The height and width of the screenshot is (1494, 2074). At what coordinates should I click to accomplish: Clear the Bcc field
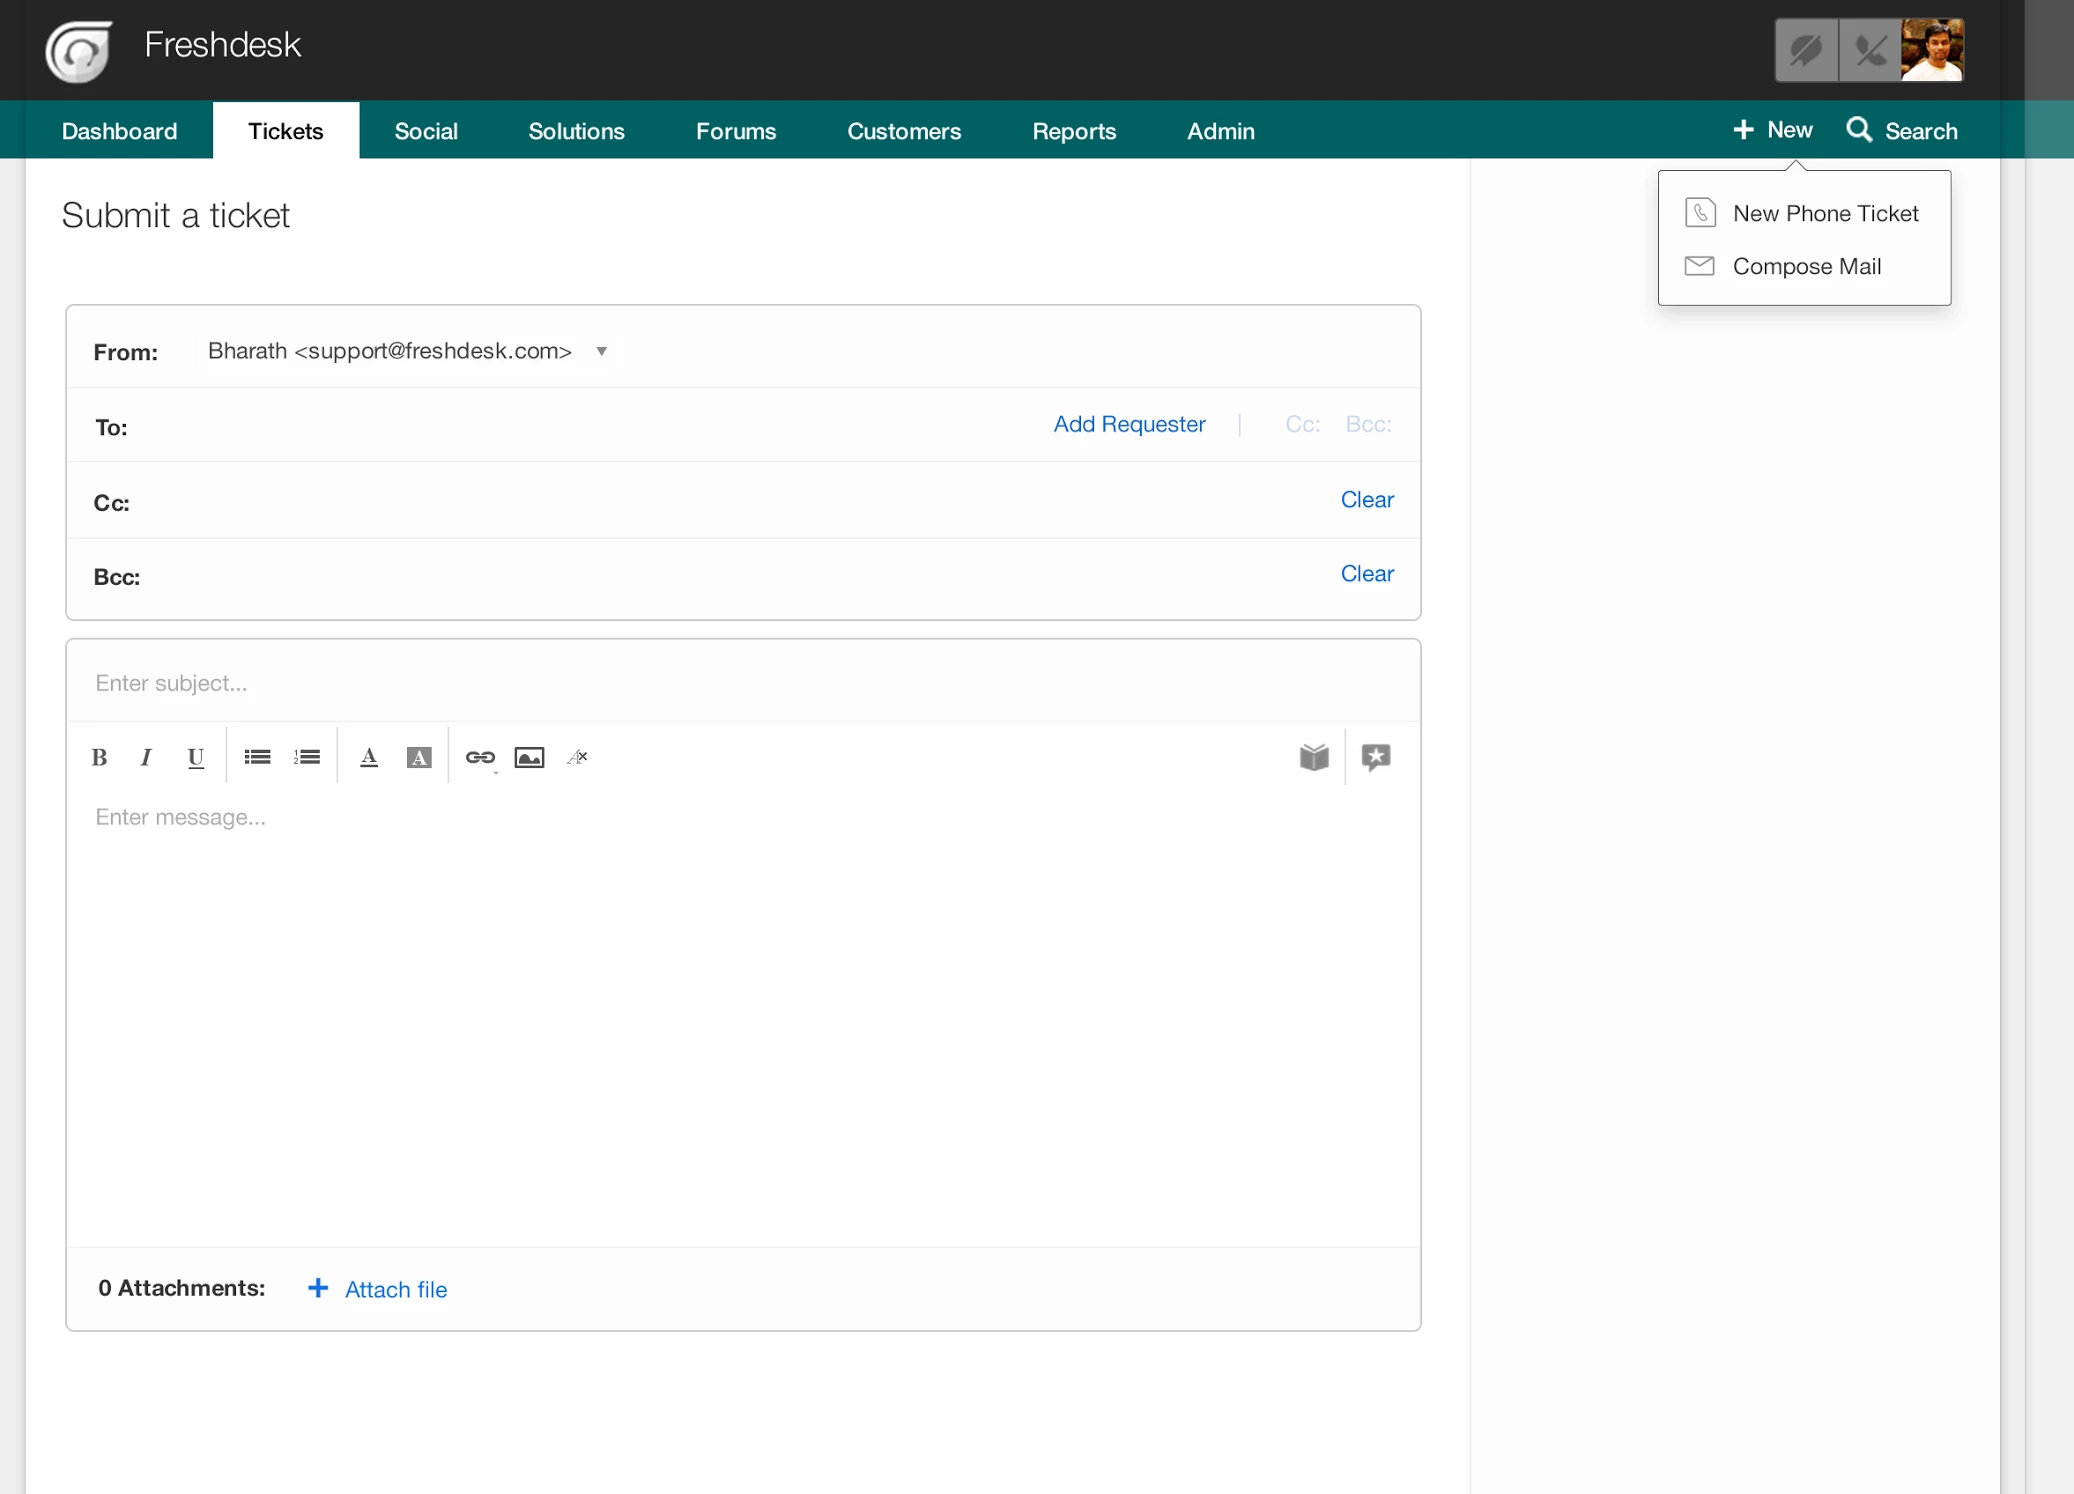coord(1367,573)
